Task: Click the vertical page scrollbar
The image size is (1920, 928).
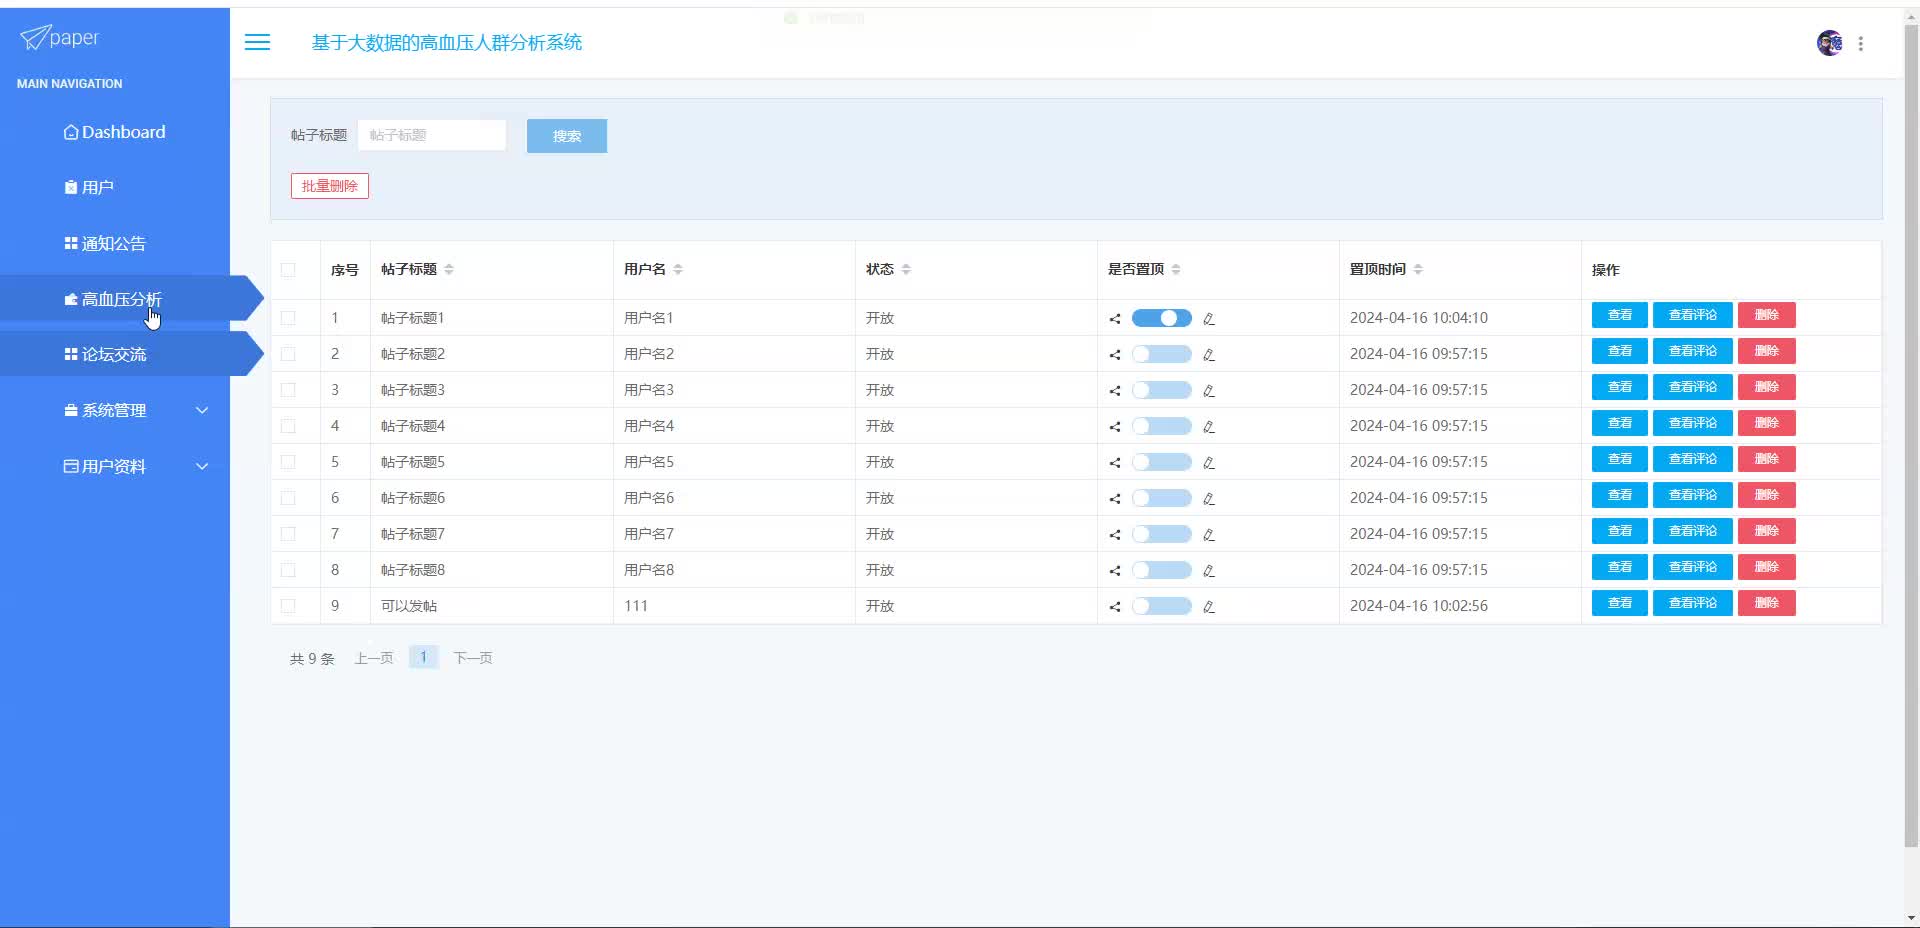Action: (x=1911, y=435)
